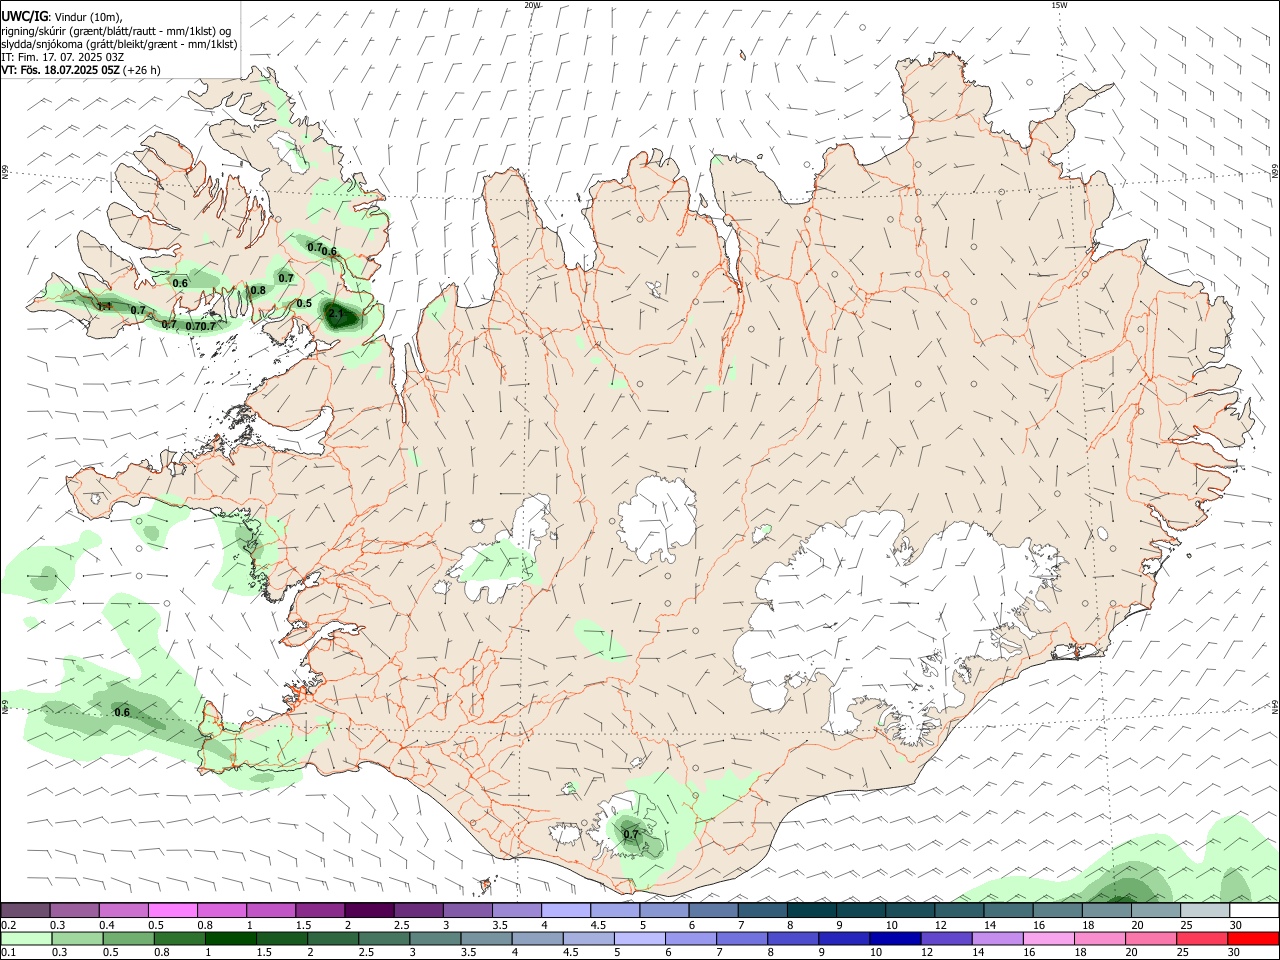Click the round white Hofsjökull glacier in central Iceland
Image resolution: width=1280 pixels, height=960 pixels.
click(657, 518)
